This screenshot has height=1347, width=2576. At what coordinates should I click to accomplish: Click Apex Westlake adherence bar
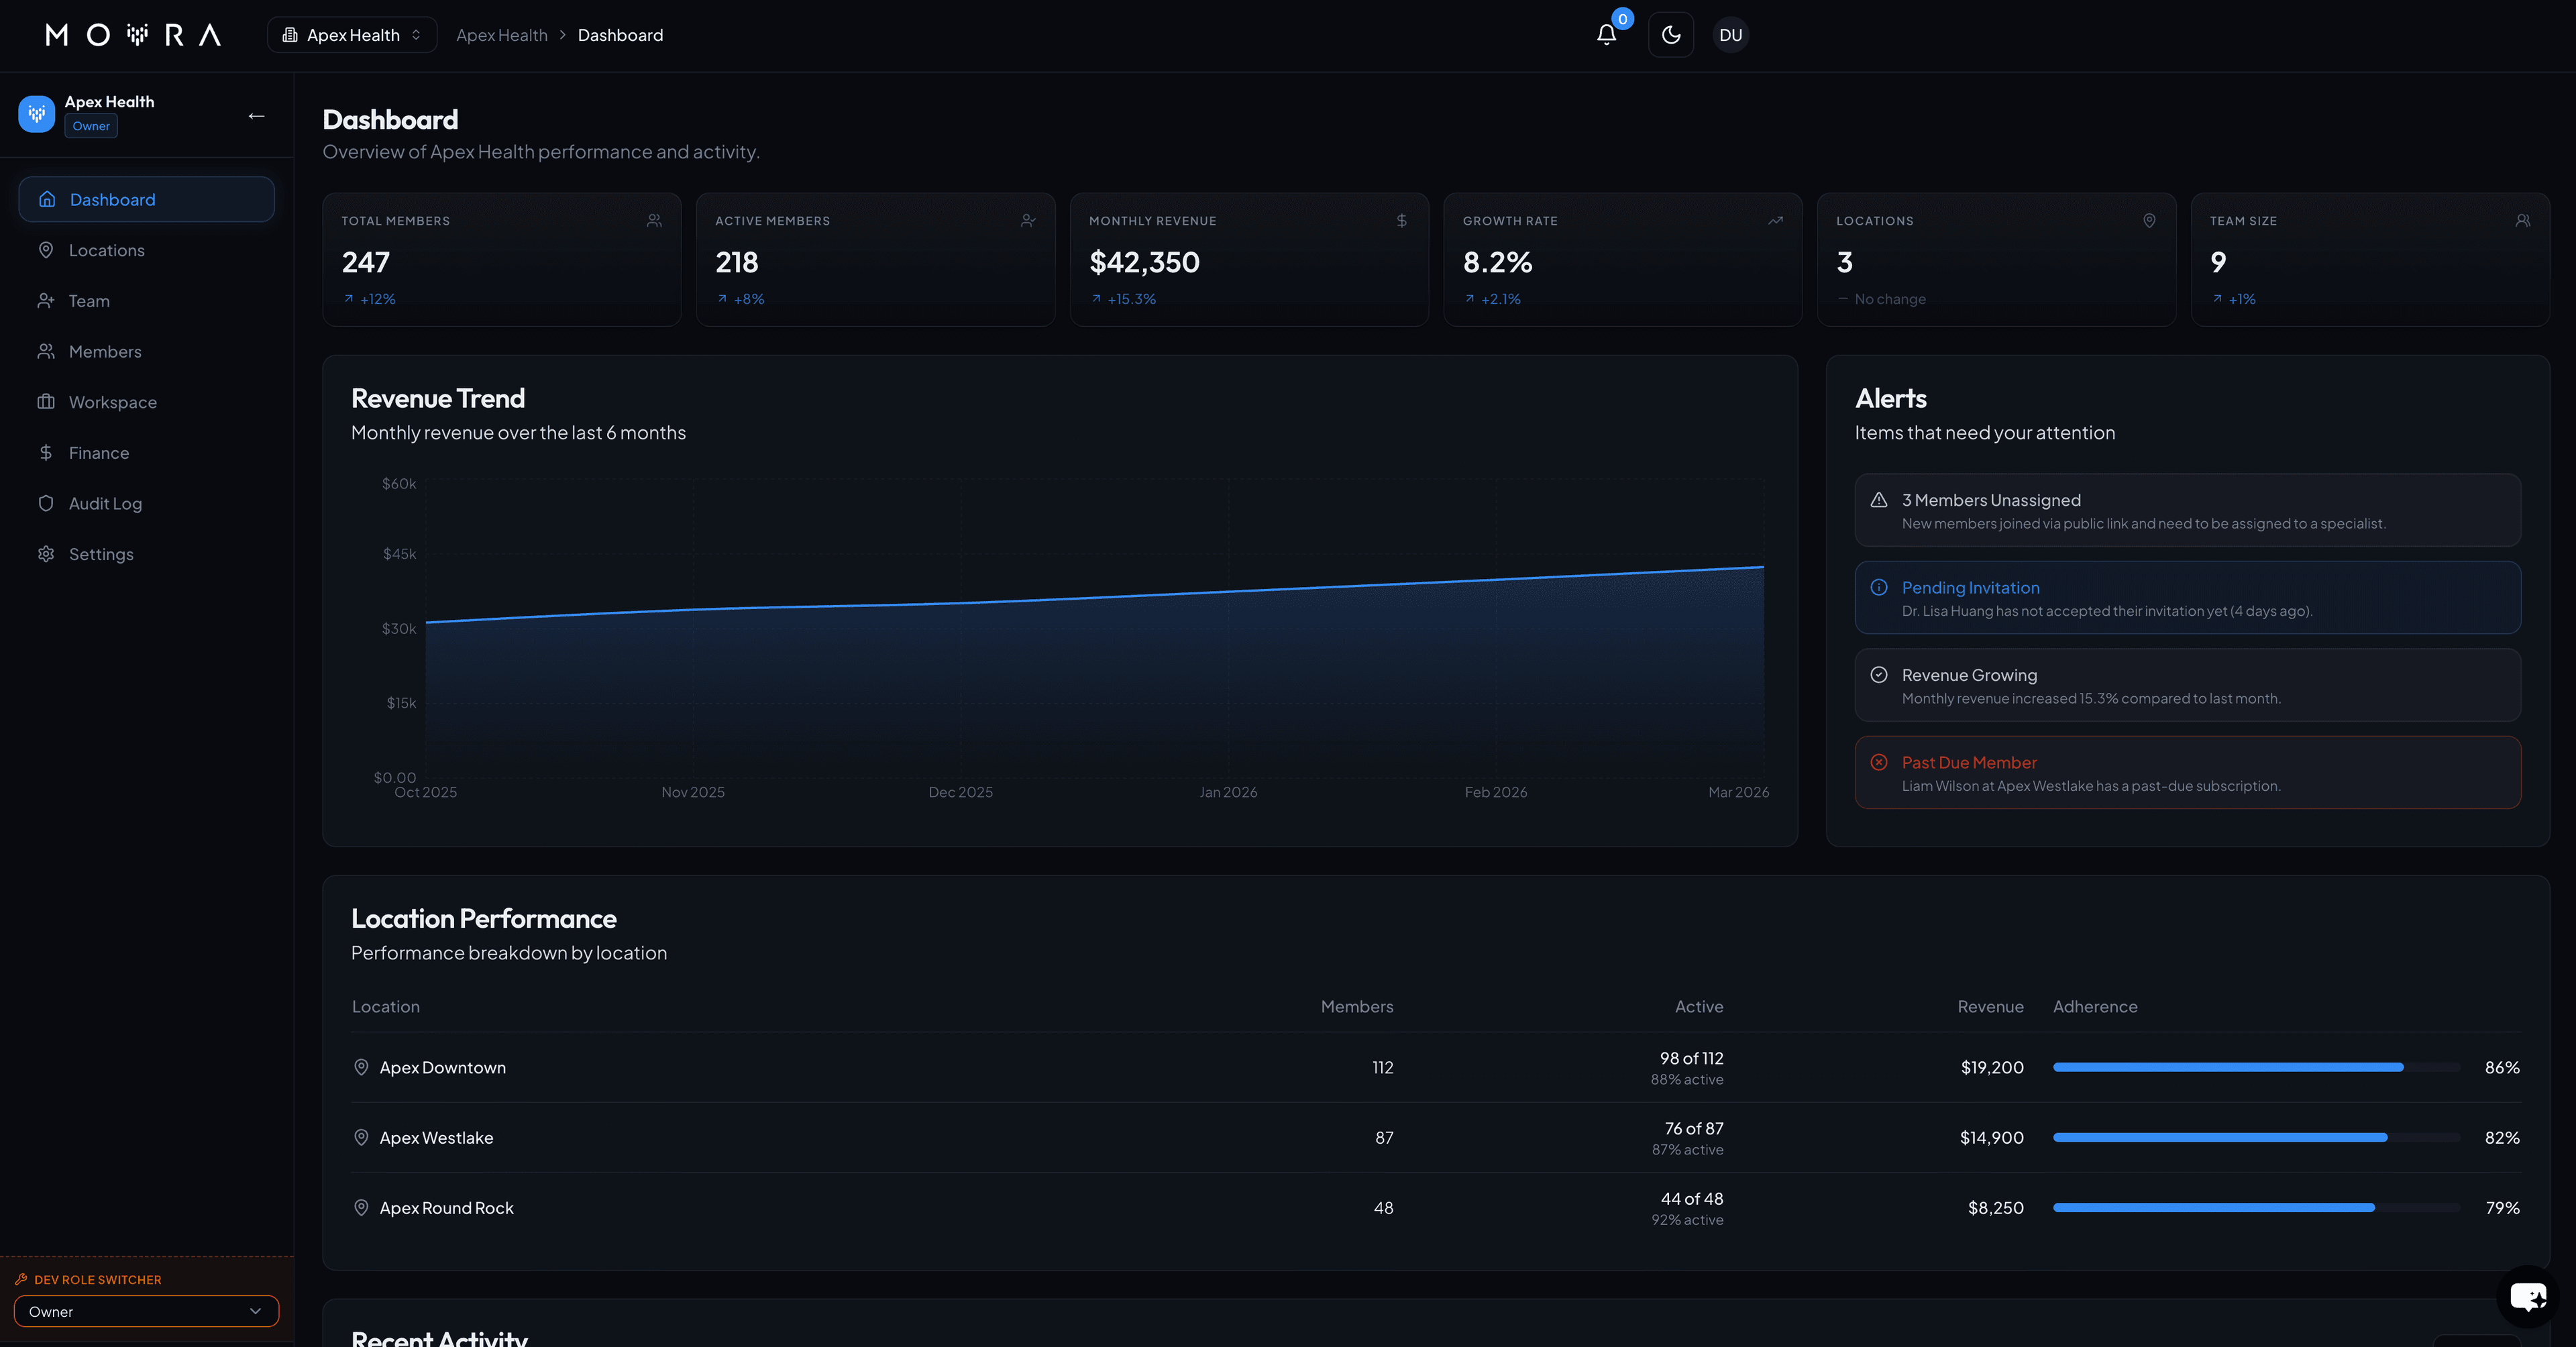click(x=2256, y=1138)
